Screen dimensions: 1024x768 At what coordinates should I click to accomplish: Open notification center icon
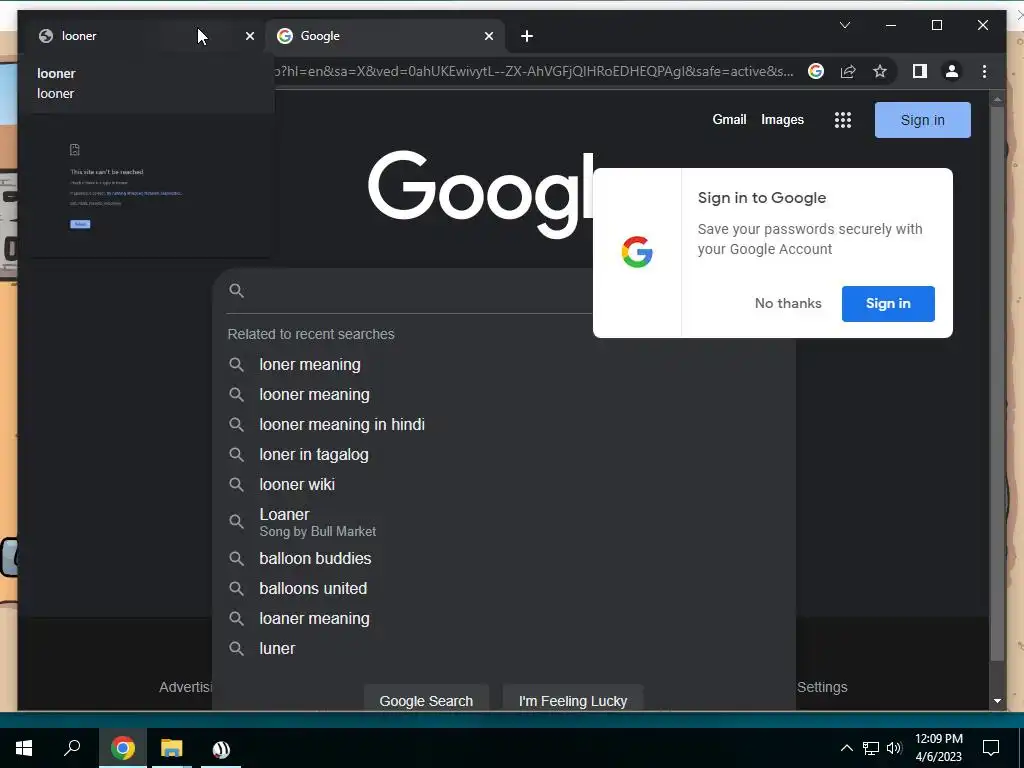[991, 748]
